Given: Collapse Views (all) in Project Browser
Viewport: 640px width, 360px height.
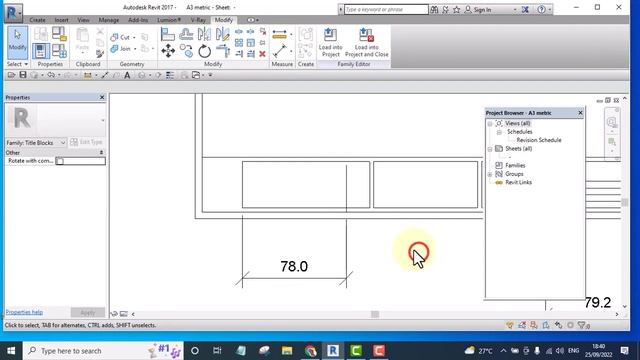Looking at the screenshot, I should 490,124.
